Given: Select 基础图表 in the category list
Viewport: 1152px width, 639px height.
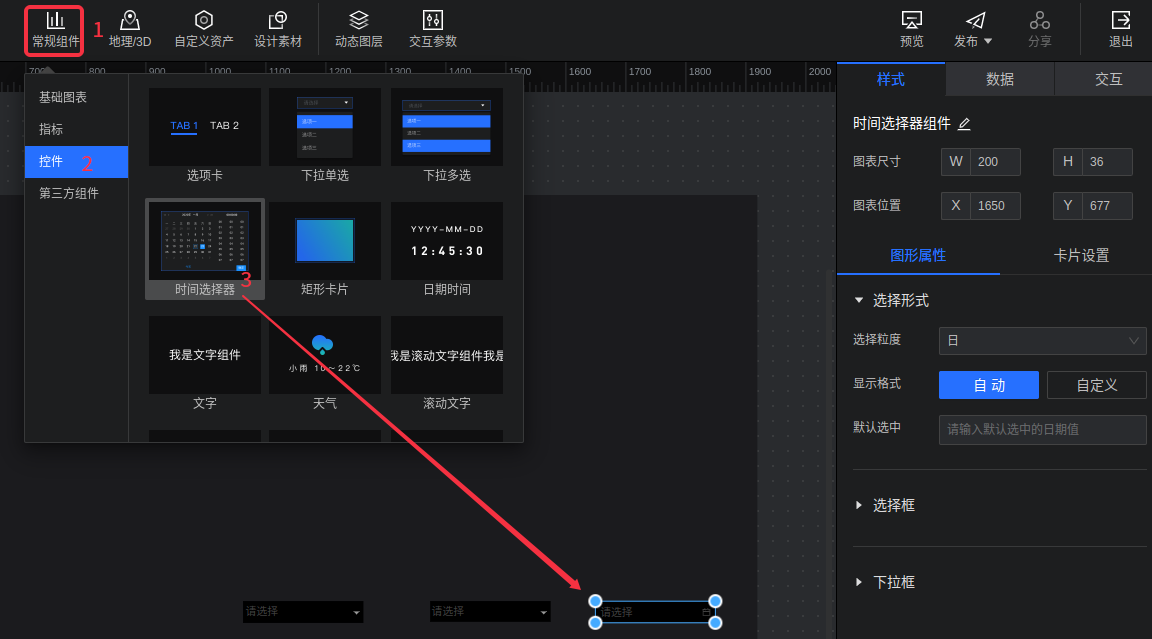Looking at the screenshot, I should [x=63, y=97].
